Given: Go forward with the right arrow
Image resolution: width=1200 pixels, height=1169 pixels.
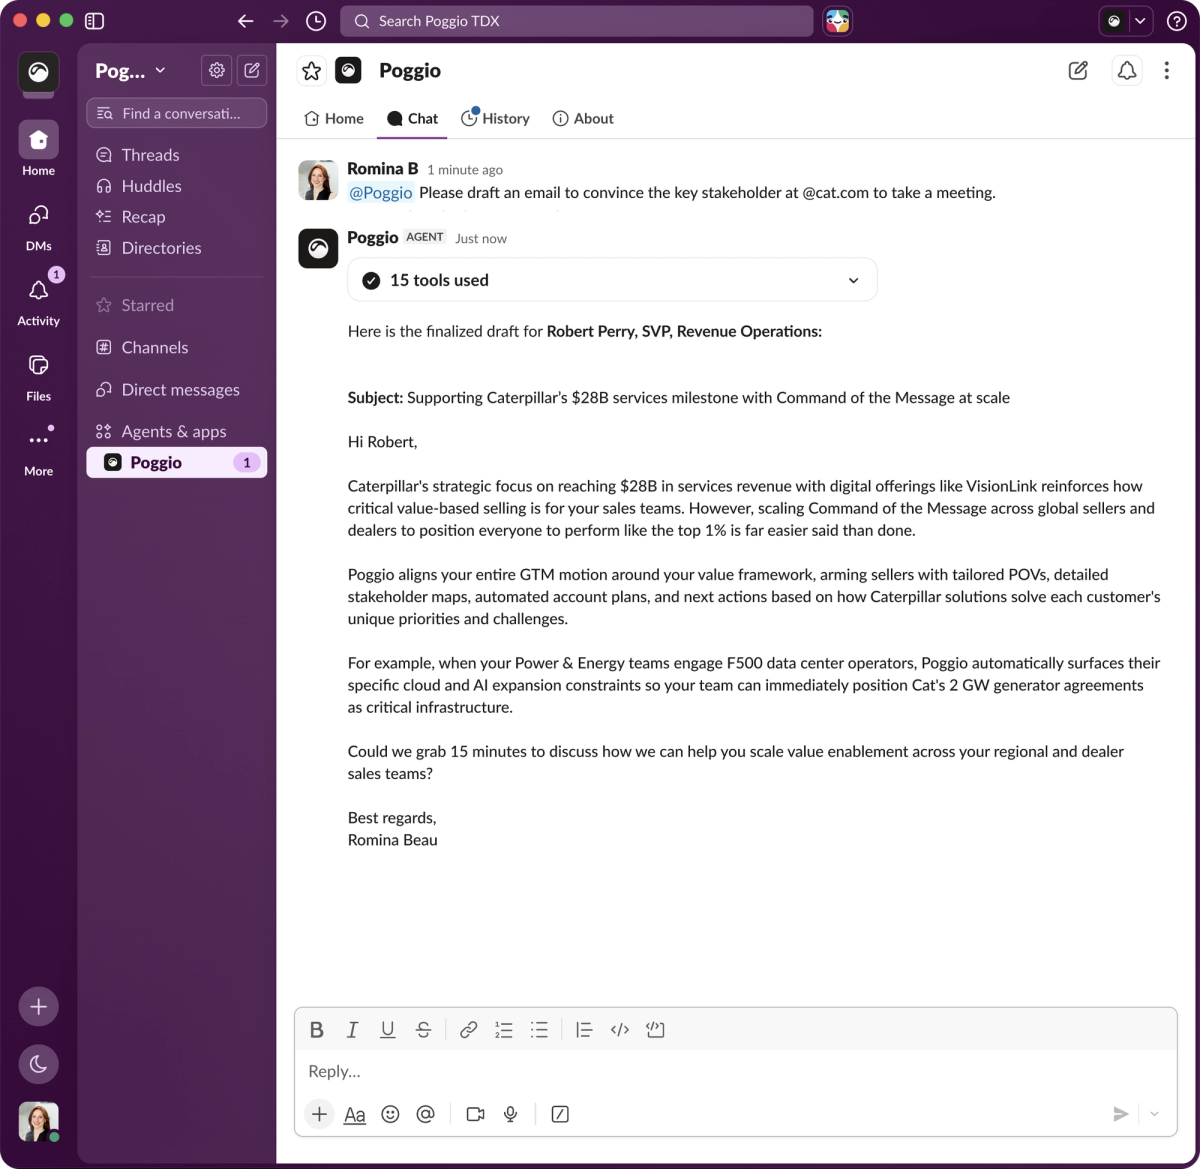Looking at the screenshot, I should pyautogui.click(x=281, y=21).
